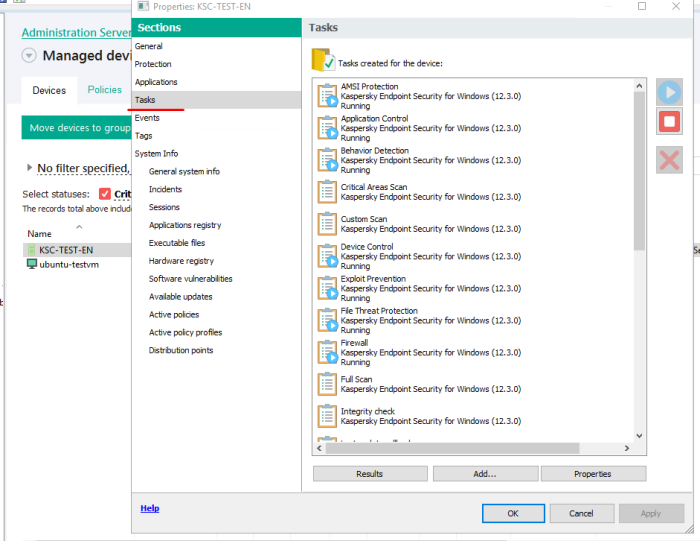This screenshot has width=700, height=541.
Task: Click the task list horizontal scrollbar thumb
Action: (x=452, y=448)
